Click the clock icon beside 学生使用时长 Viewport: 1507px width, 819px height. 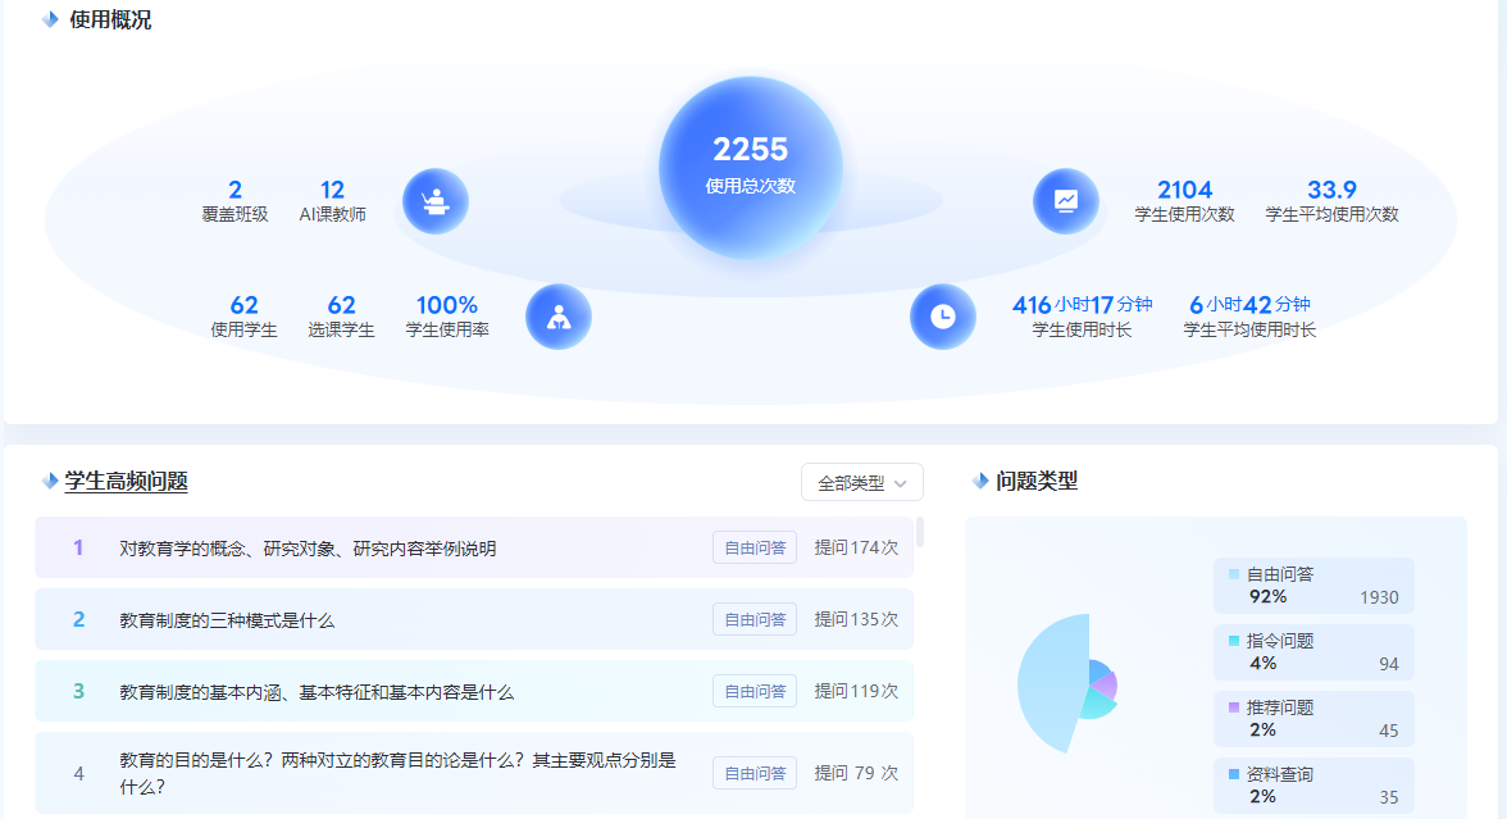coord(941,316)
